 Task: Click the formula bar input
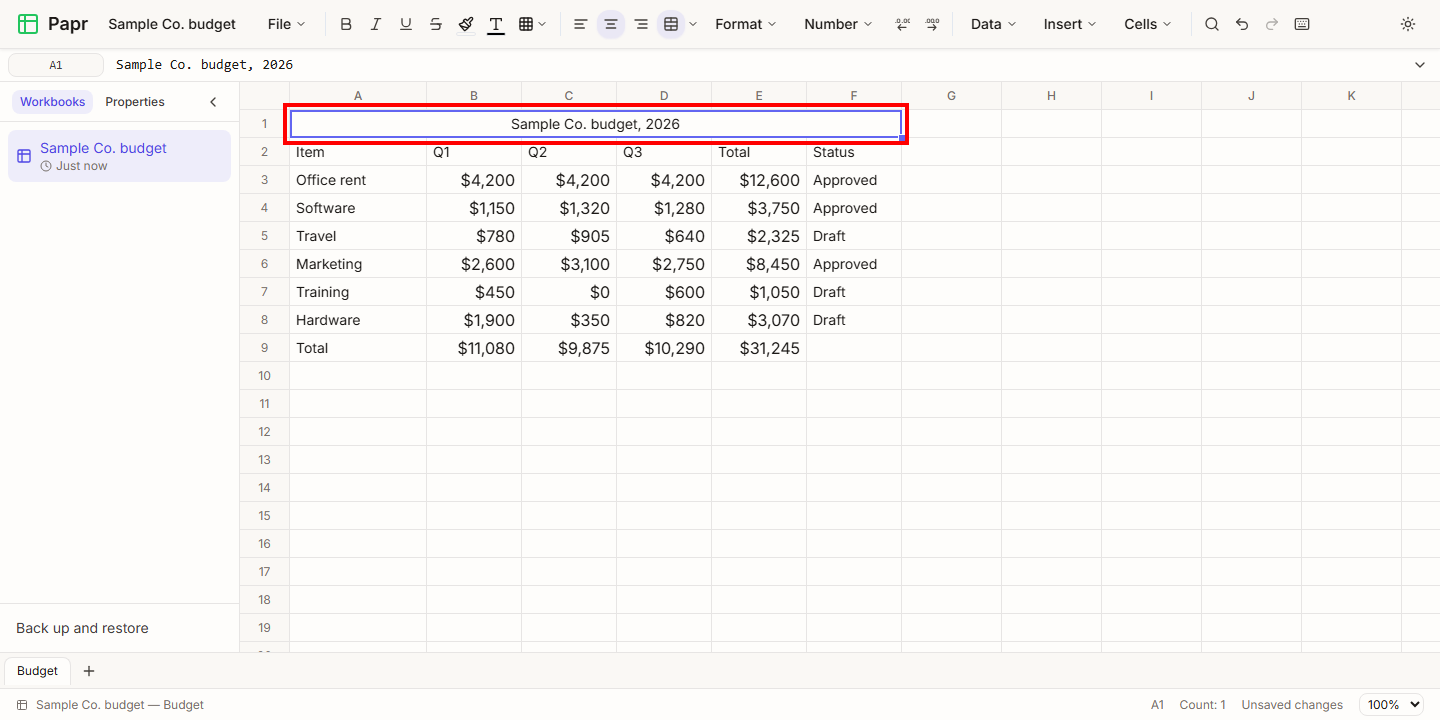pyautogui.click(x=755, y=65)
